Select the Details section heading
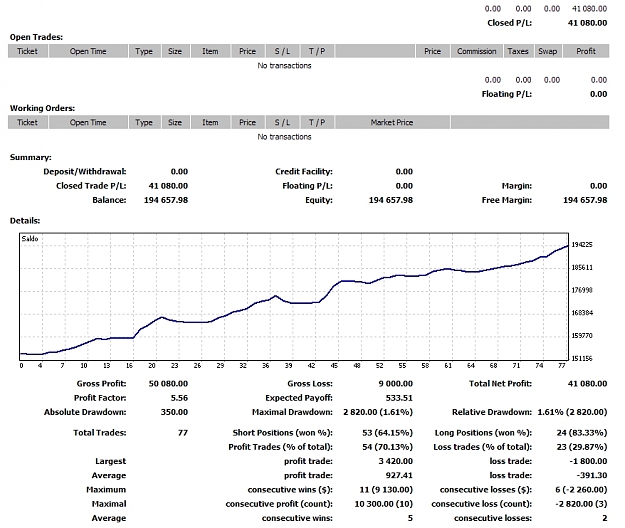 (x=25, y=221)
